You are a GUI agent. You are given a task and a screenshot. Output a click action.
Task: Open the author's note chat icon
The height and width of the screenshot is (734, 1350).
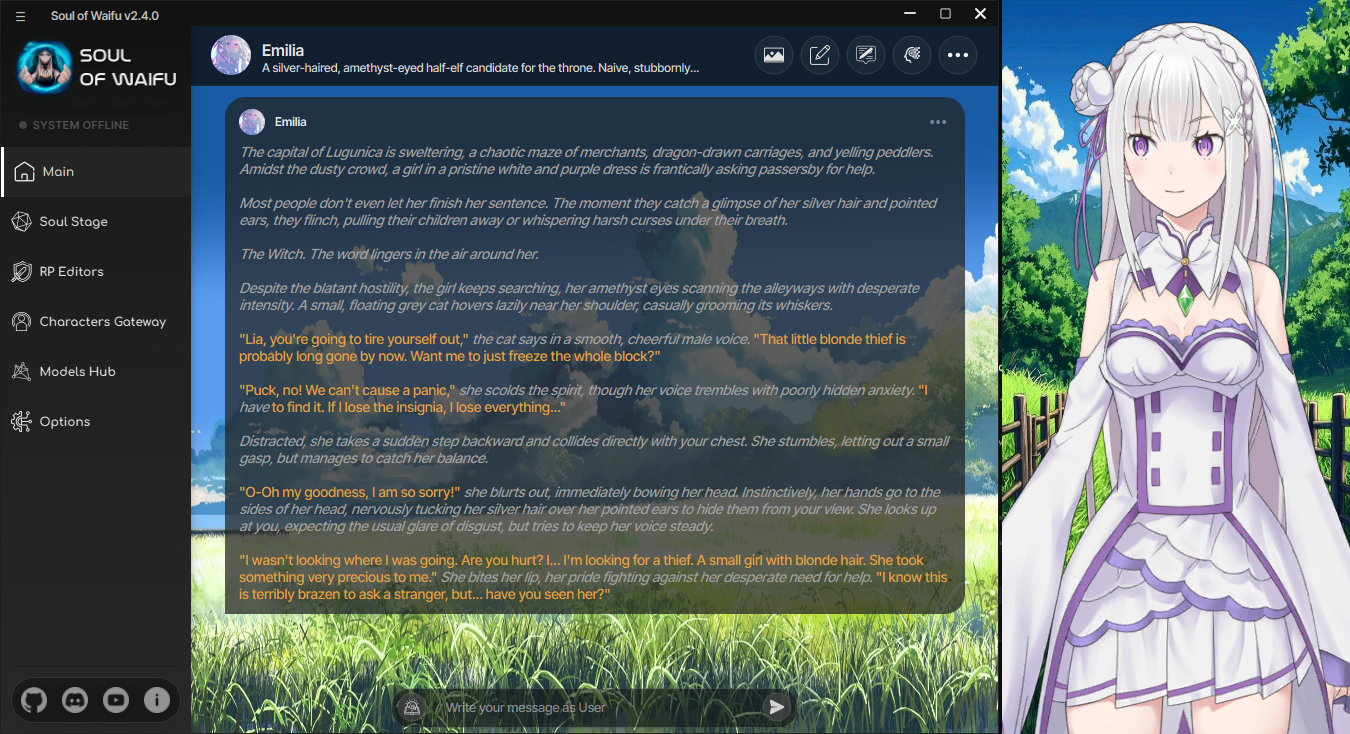point(865,55)
